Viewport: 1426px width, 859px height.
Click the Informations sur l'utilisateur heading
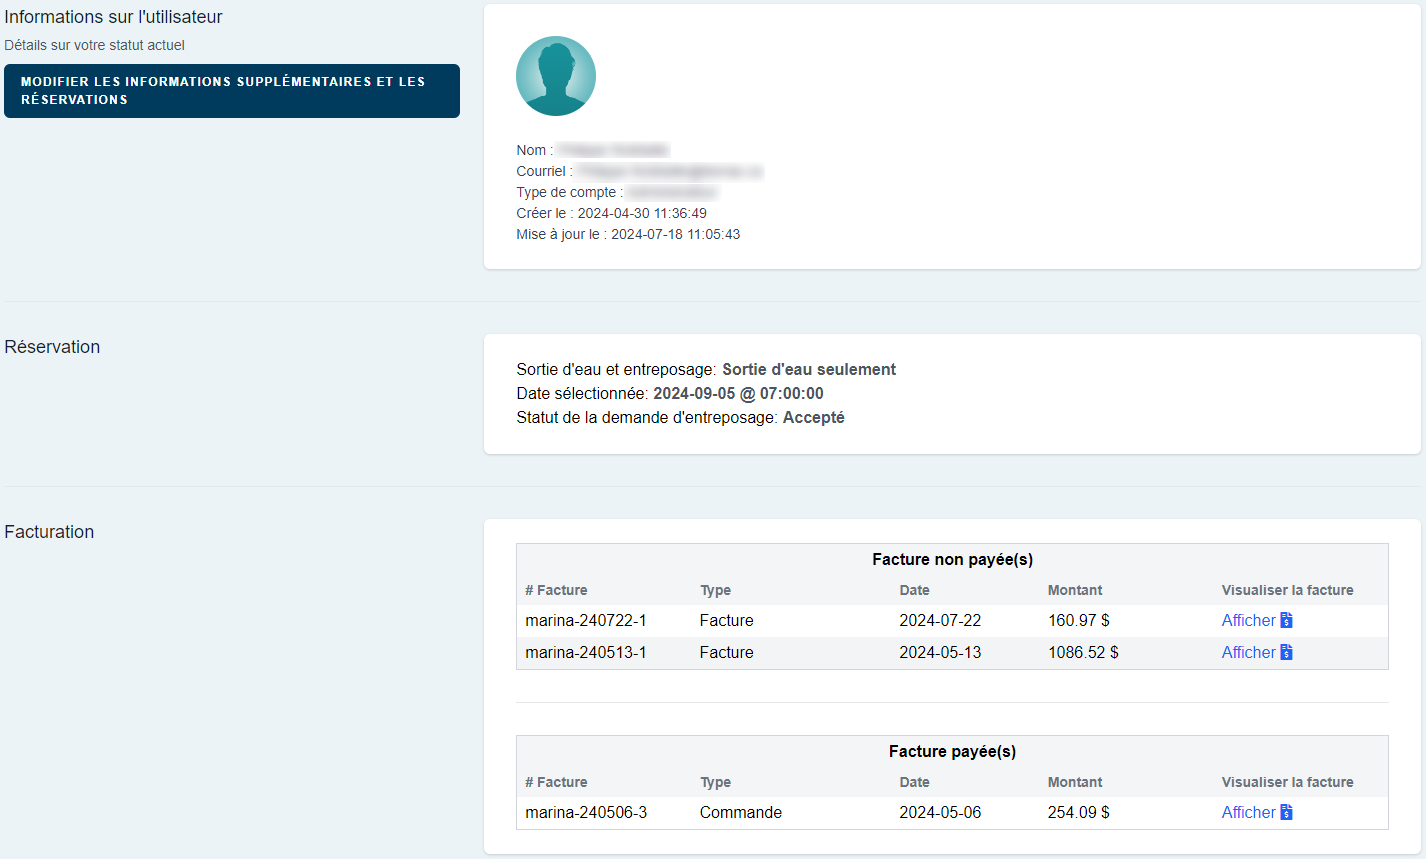[113, 17]
